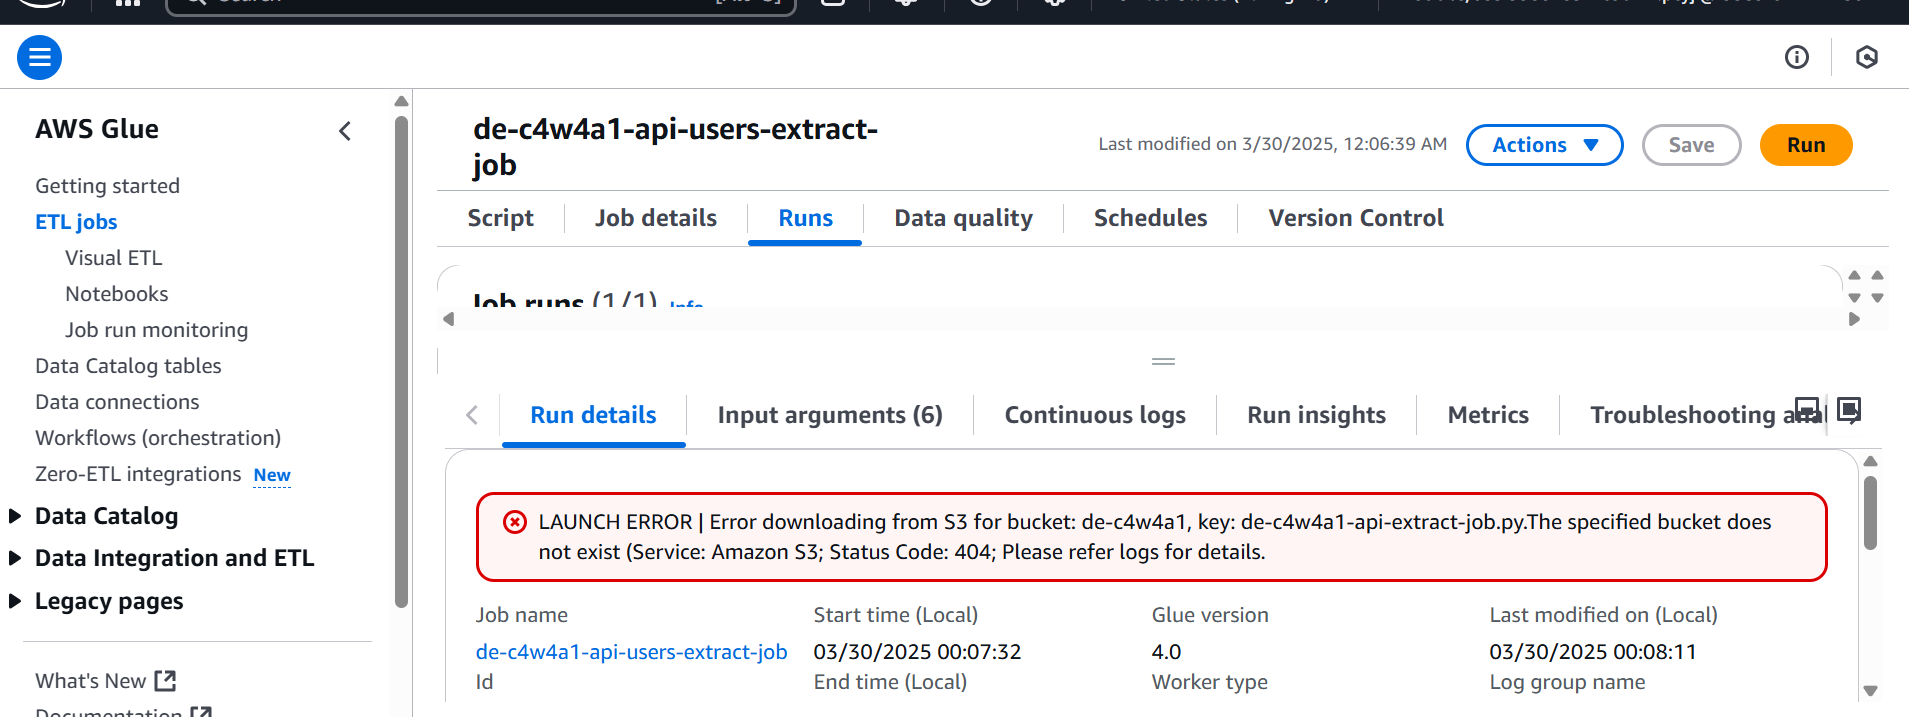The height and width of the screenshot is (717, 1909).
Task: Click last modified value 03/30/2025 00:08:11
Action: [1593, 652]
